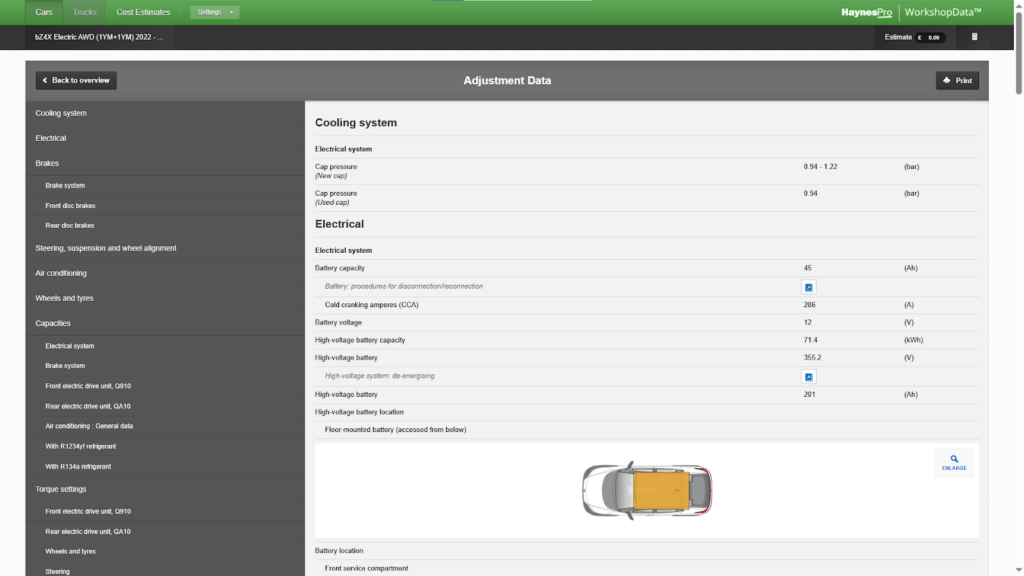This screenshot has width=1024, height=576.
Task: Print the adjustment data
Action: (x=957, y=80)
